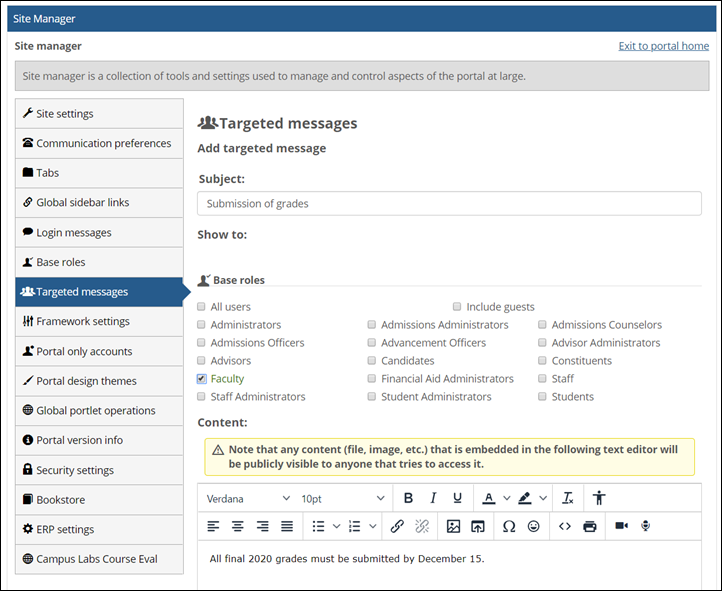Expand the highlight color options arrow
The image size is (722, 591).
coord(543,498)
